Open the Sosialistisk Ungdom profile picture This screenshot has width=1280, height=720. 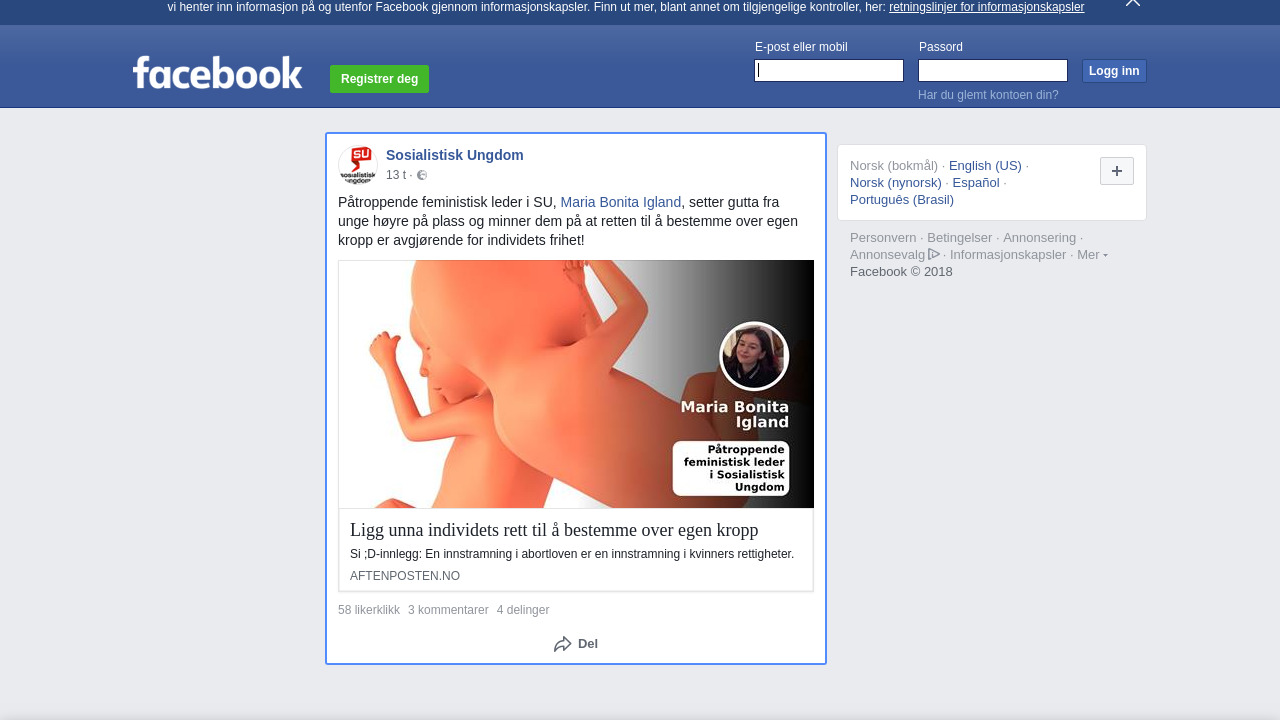pyautogui.click(x=358, y=165)
